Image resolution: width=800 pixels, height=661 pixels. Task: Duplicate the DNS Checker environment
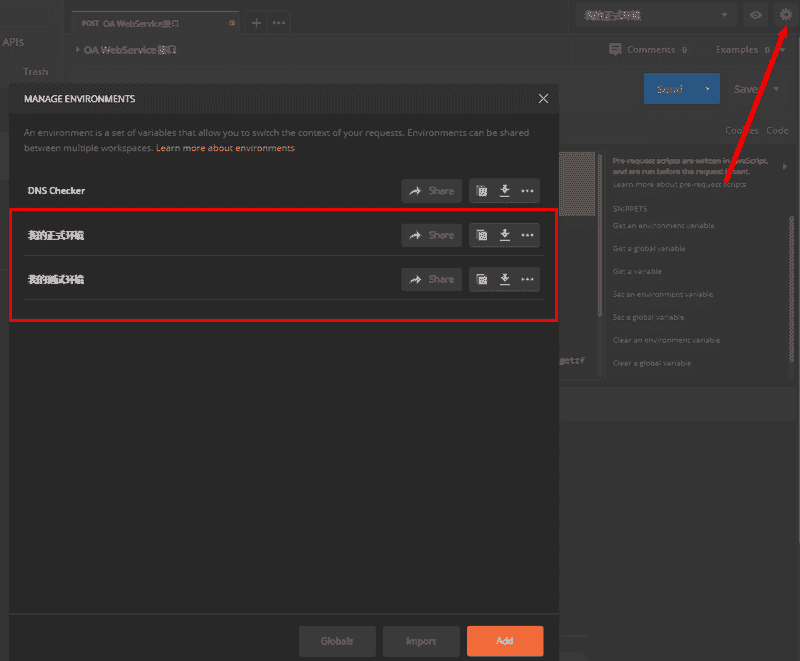pos(482,191)
